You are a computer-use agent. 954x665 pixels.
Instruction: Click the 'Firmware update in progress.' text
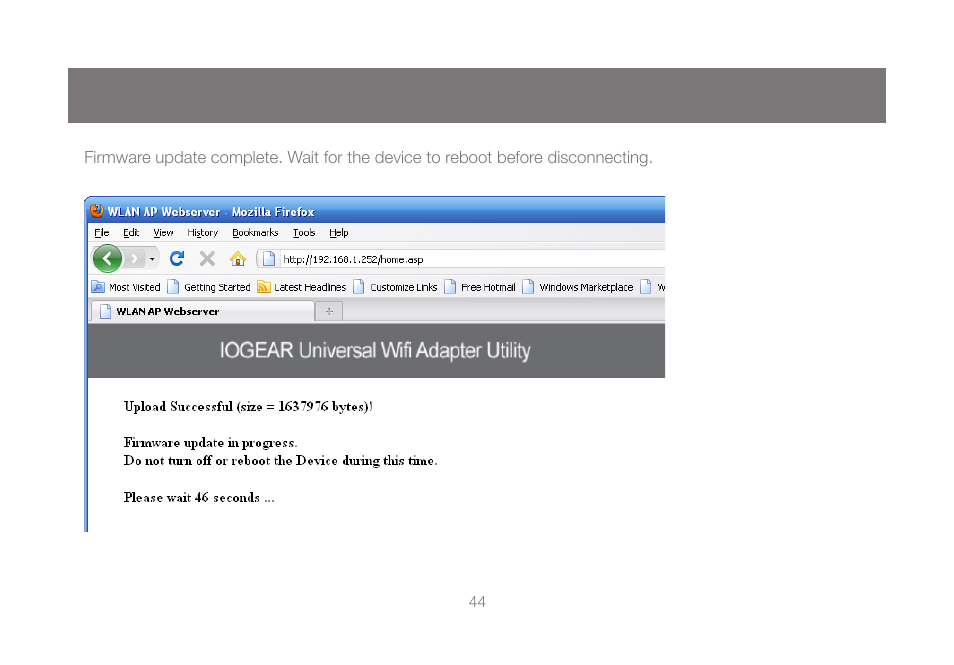coord(211,442)
